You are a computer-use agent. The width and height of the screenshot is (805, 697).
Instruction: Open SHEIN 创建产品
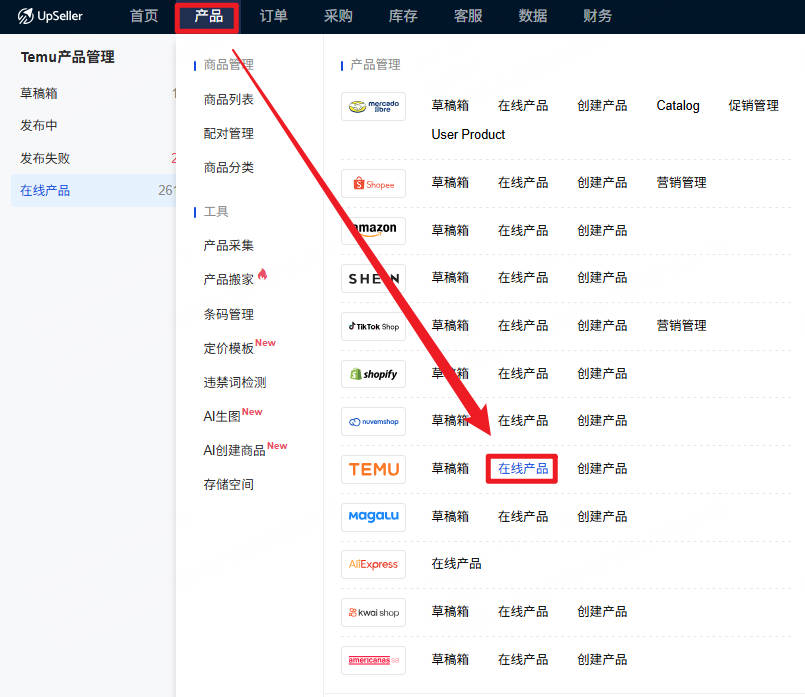tap(602, 278)
